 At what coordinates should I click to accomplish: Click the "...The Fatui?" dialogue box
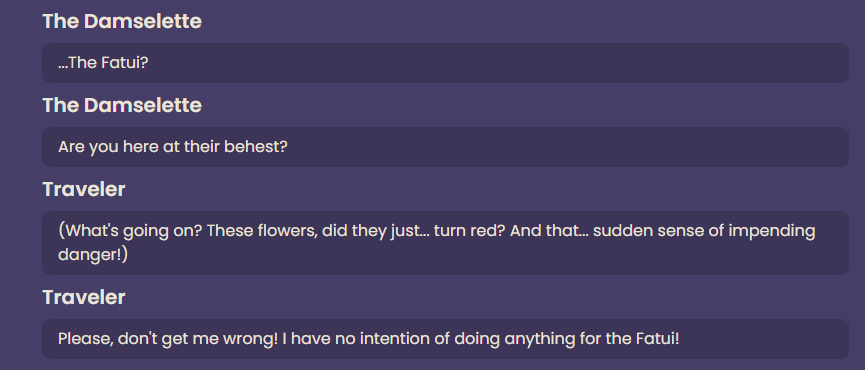[445, 63]
